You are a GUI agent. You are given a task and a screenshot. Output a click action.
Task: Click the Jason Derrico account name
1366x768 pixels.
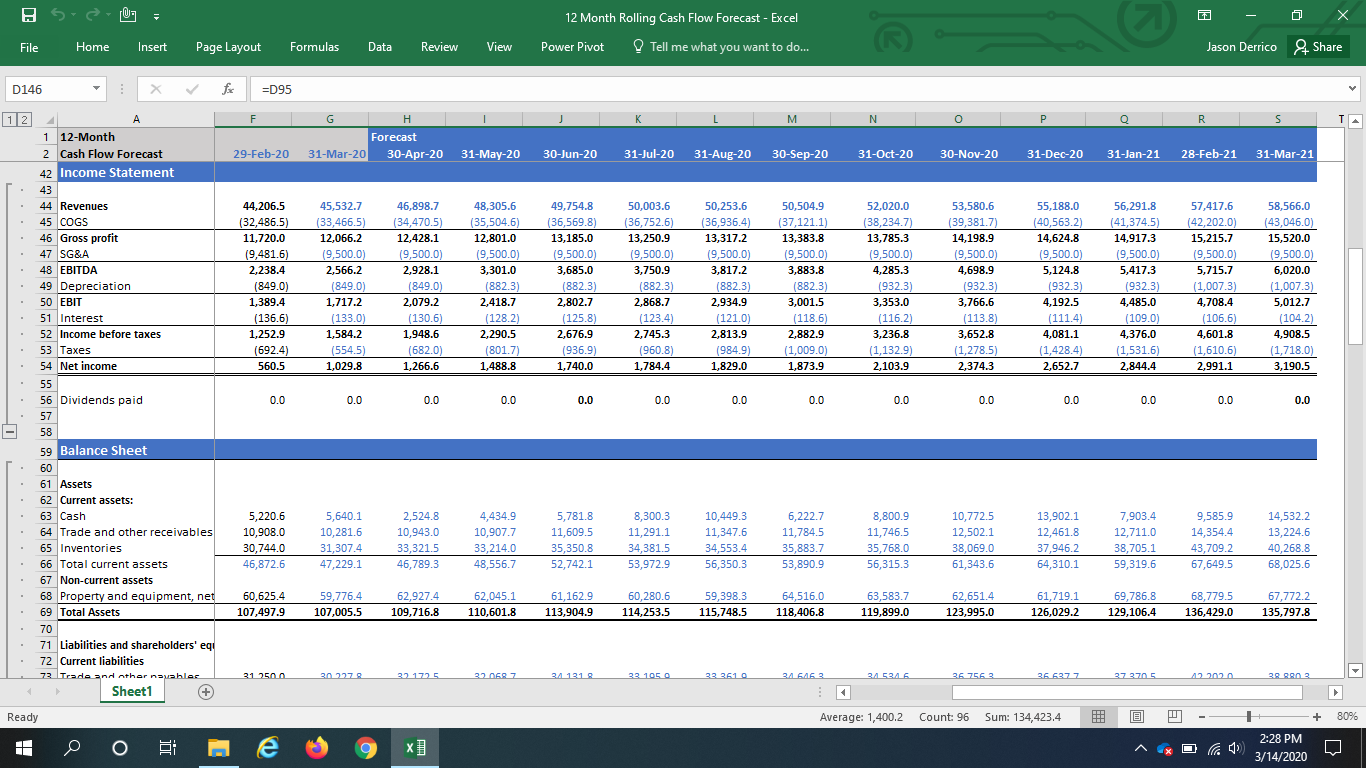pos(1242,47)
